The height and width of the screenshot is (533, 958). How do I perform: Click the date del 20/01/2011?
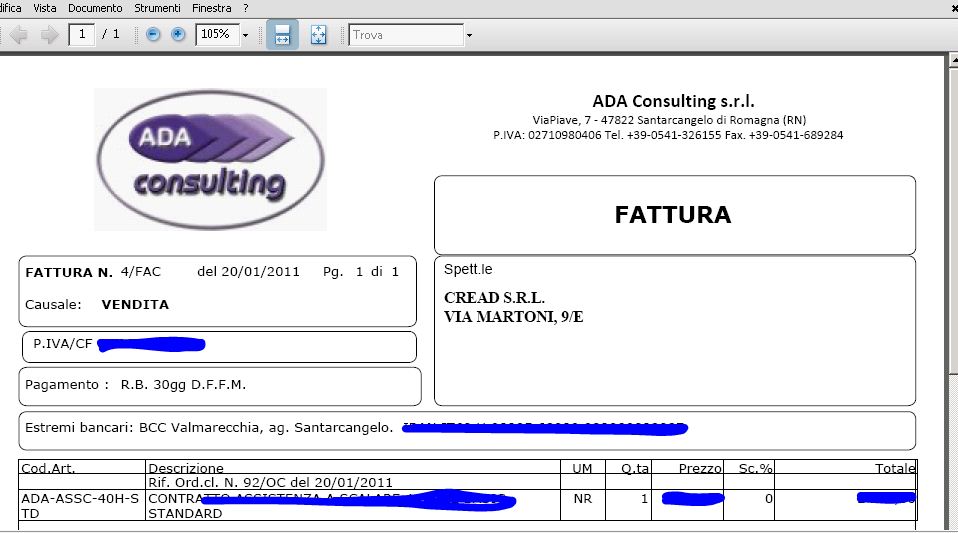click(x=248, y=271)
